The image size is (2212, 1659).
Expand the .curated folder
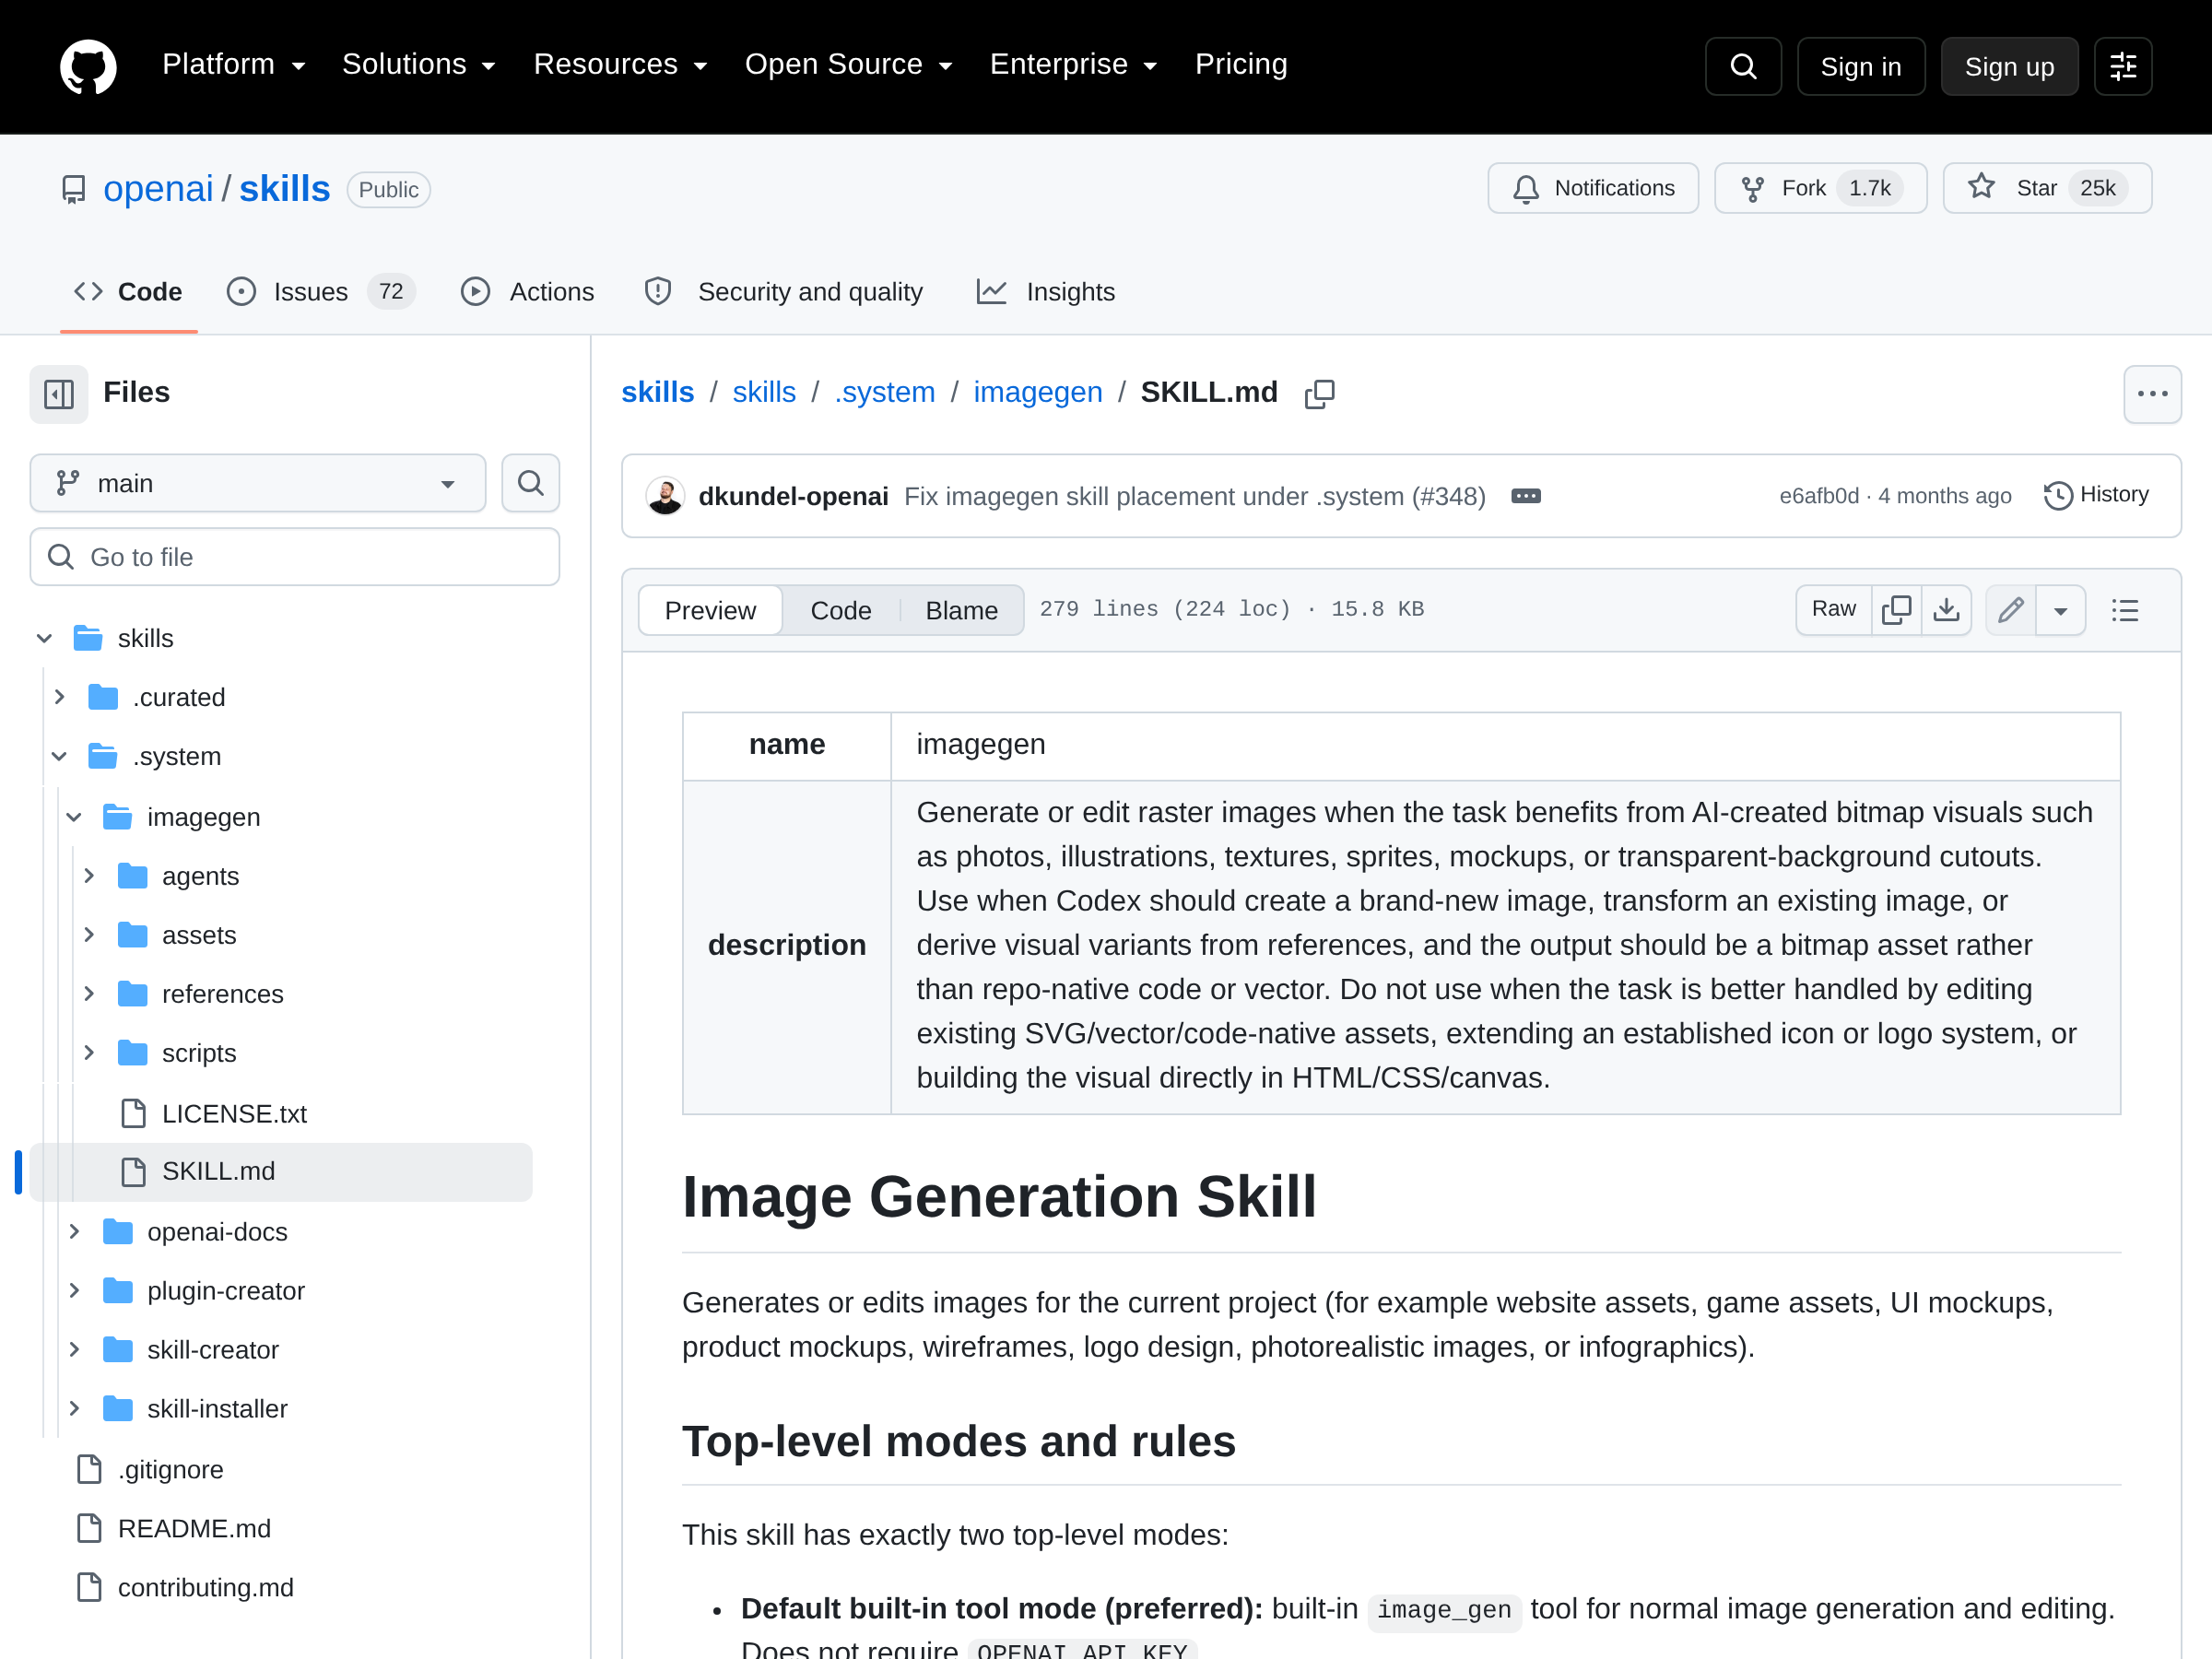[x=60, y=697]
